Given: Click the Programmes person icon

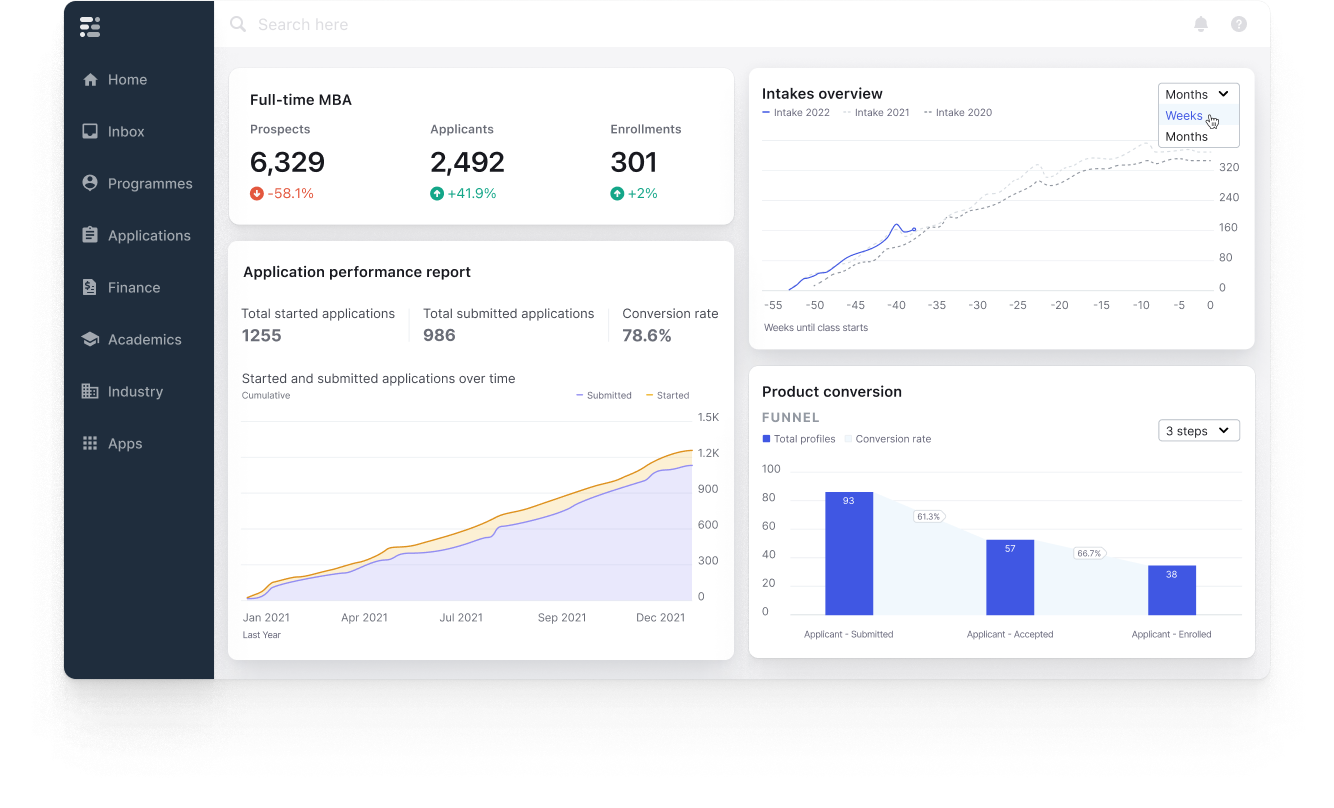Looking at the screenshot, I should point(90,184).
